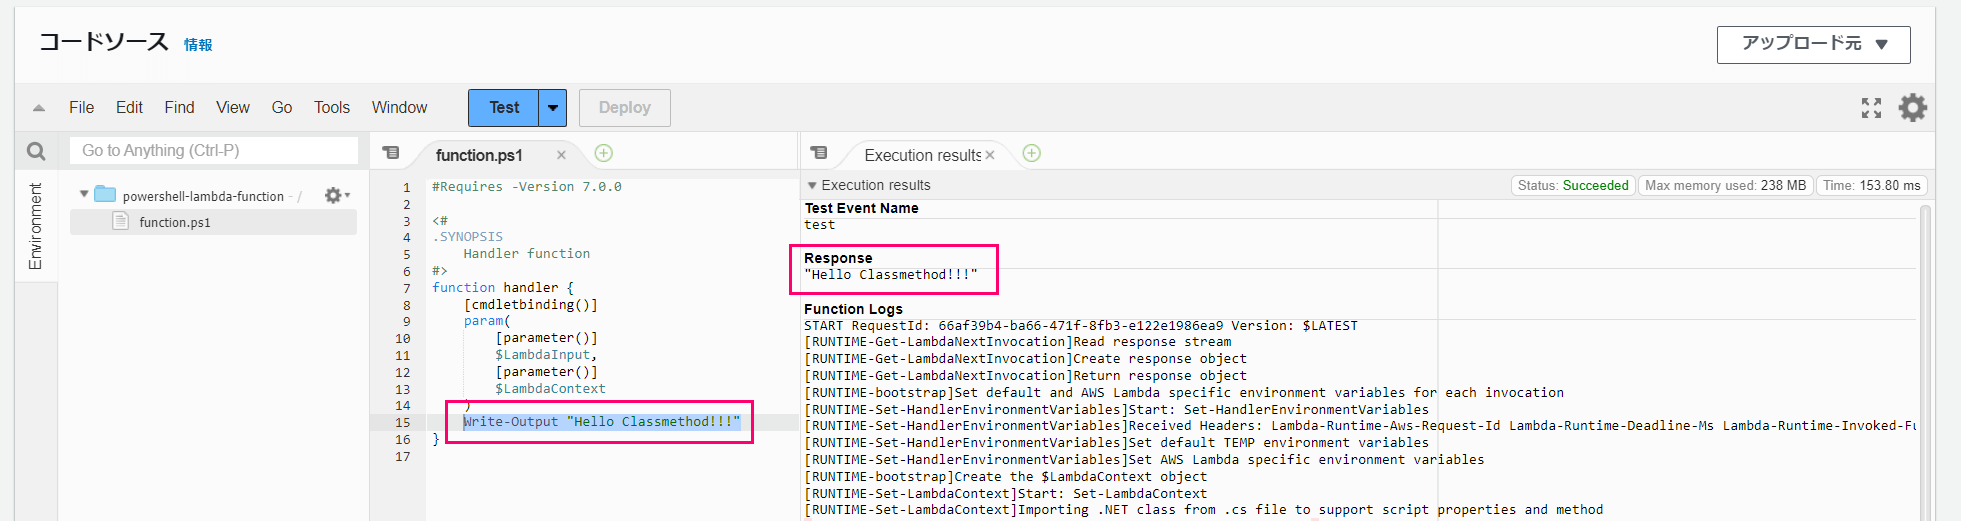Screen dimensions: 1961x521
Task: Collapse the Execution results section
Action: point(812,185)
